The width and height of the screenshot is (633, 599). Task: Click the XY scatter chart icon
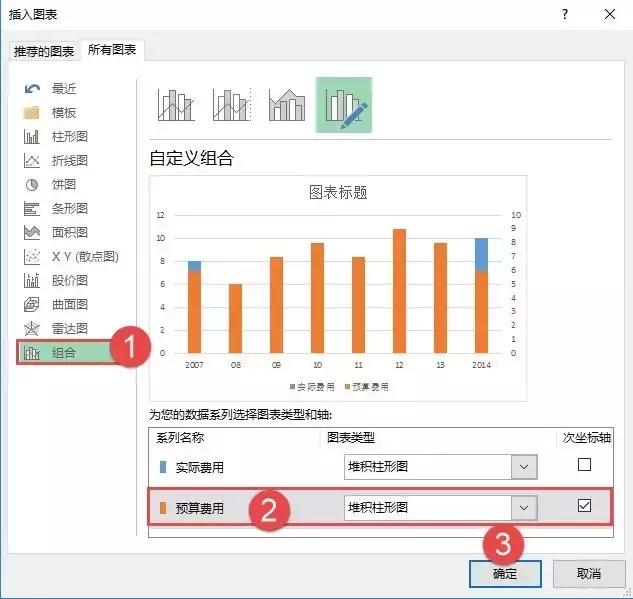click(x=31, y=257)
